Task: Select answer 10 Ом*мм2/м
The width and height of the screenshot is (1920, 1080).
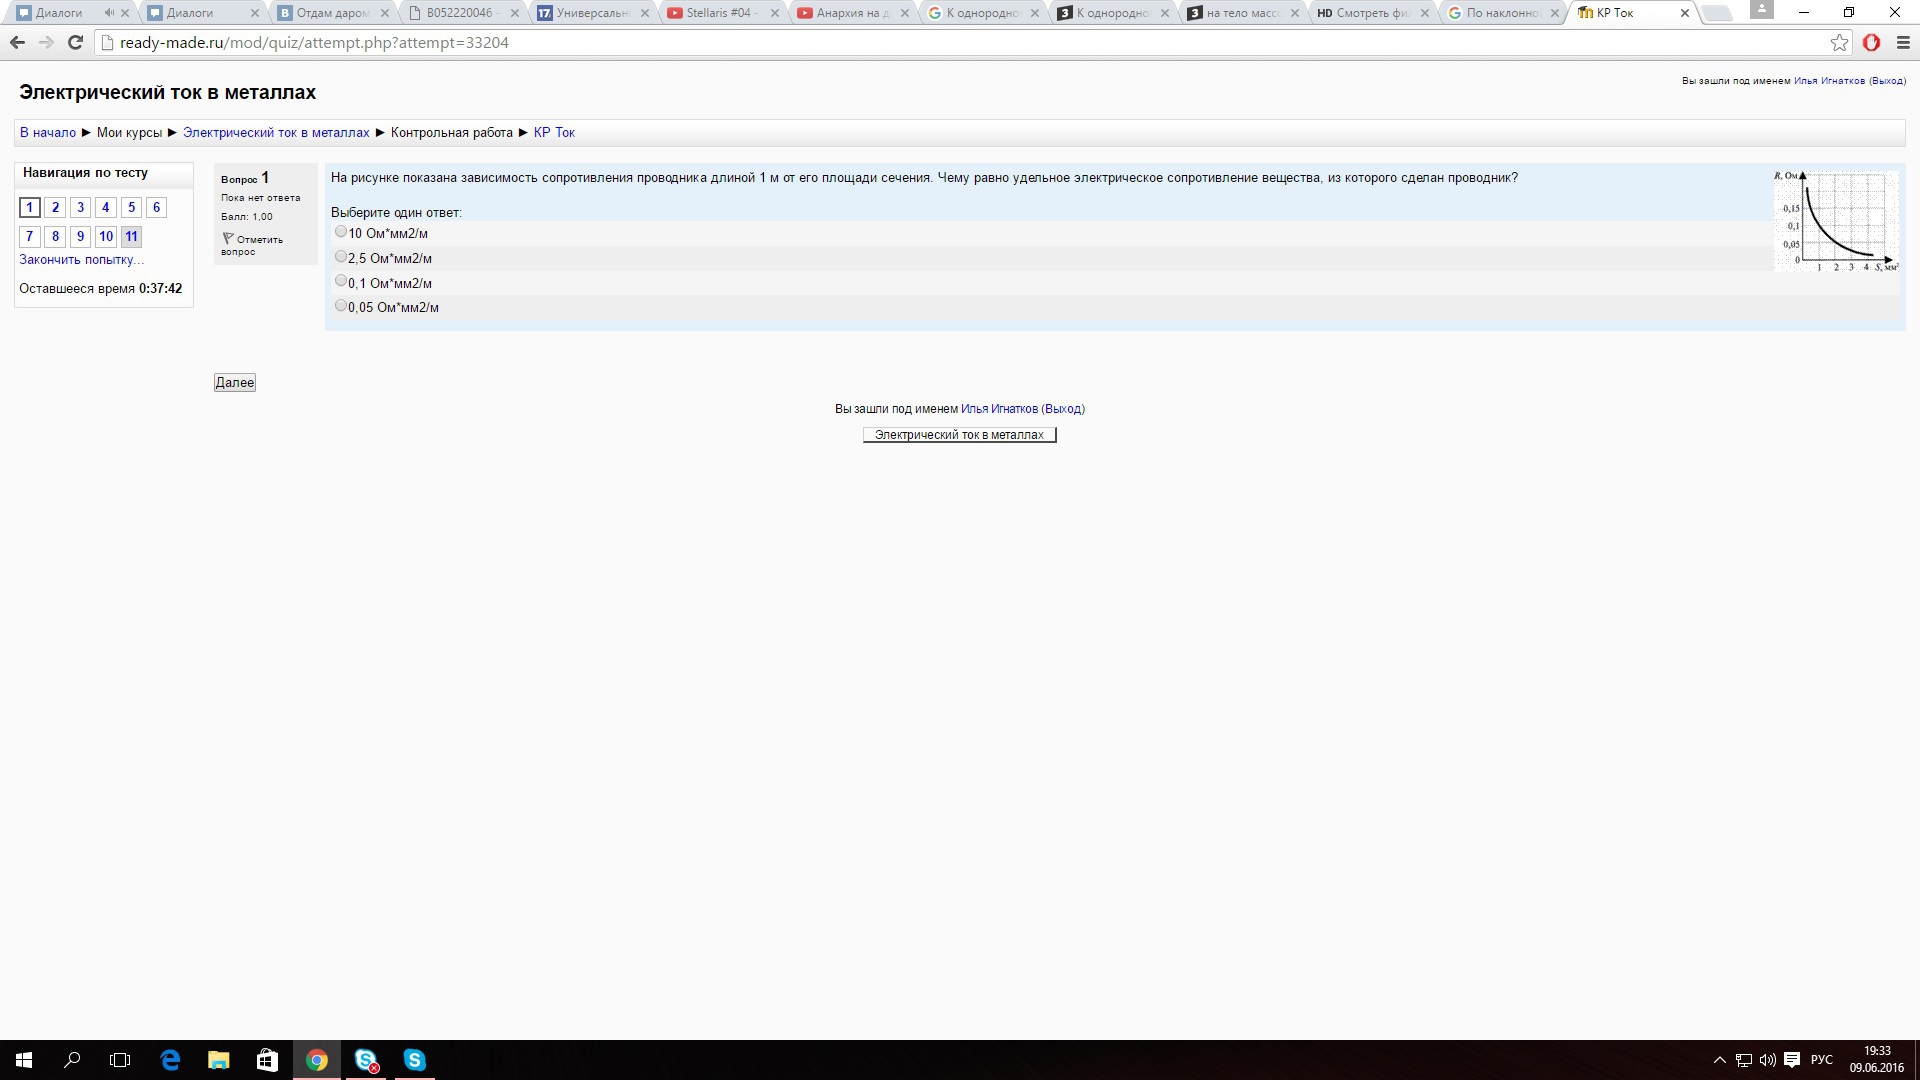Action: pos(341,232)
